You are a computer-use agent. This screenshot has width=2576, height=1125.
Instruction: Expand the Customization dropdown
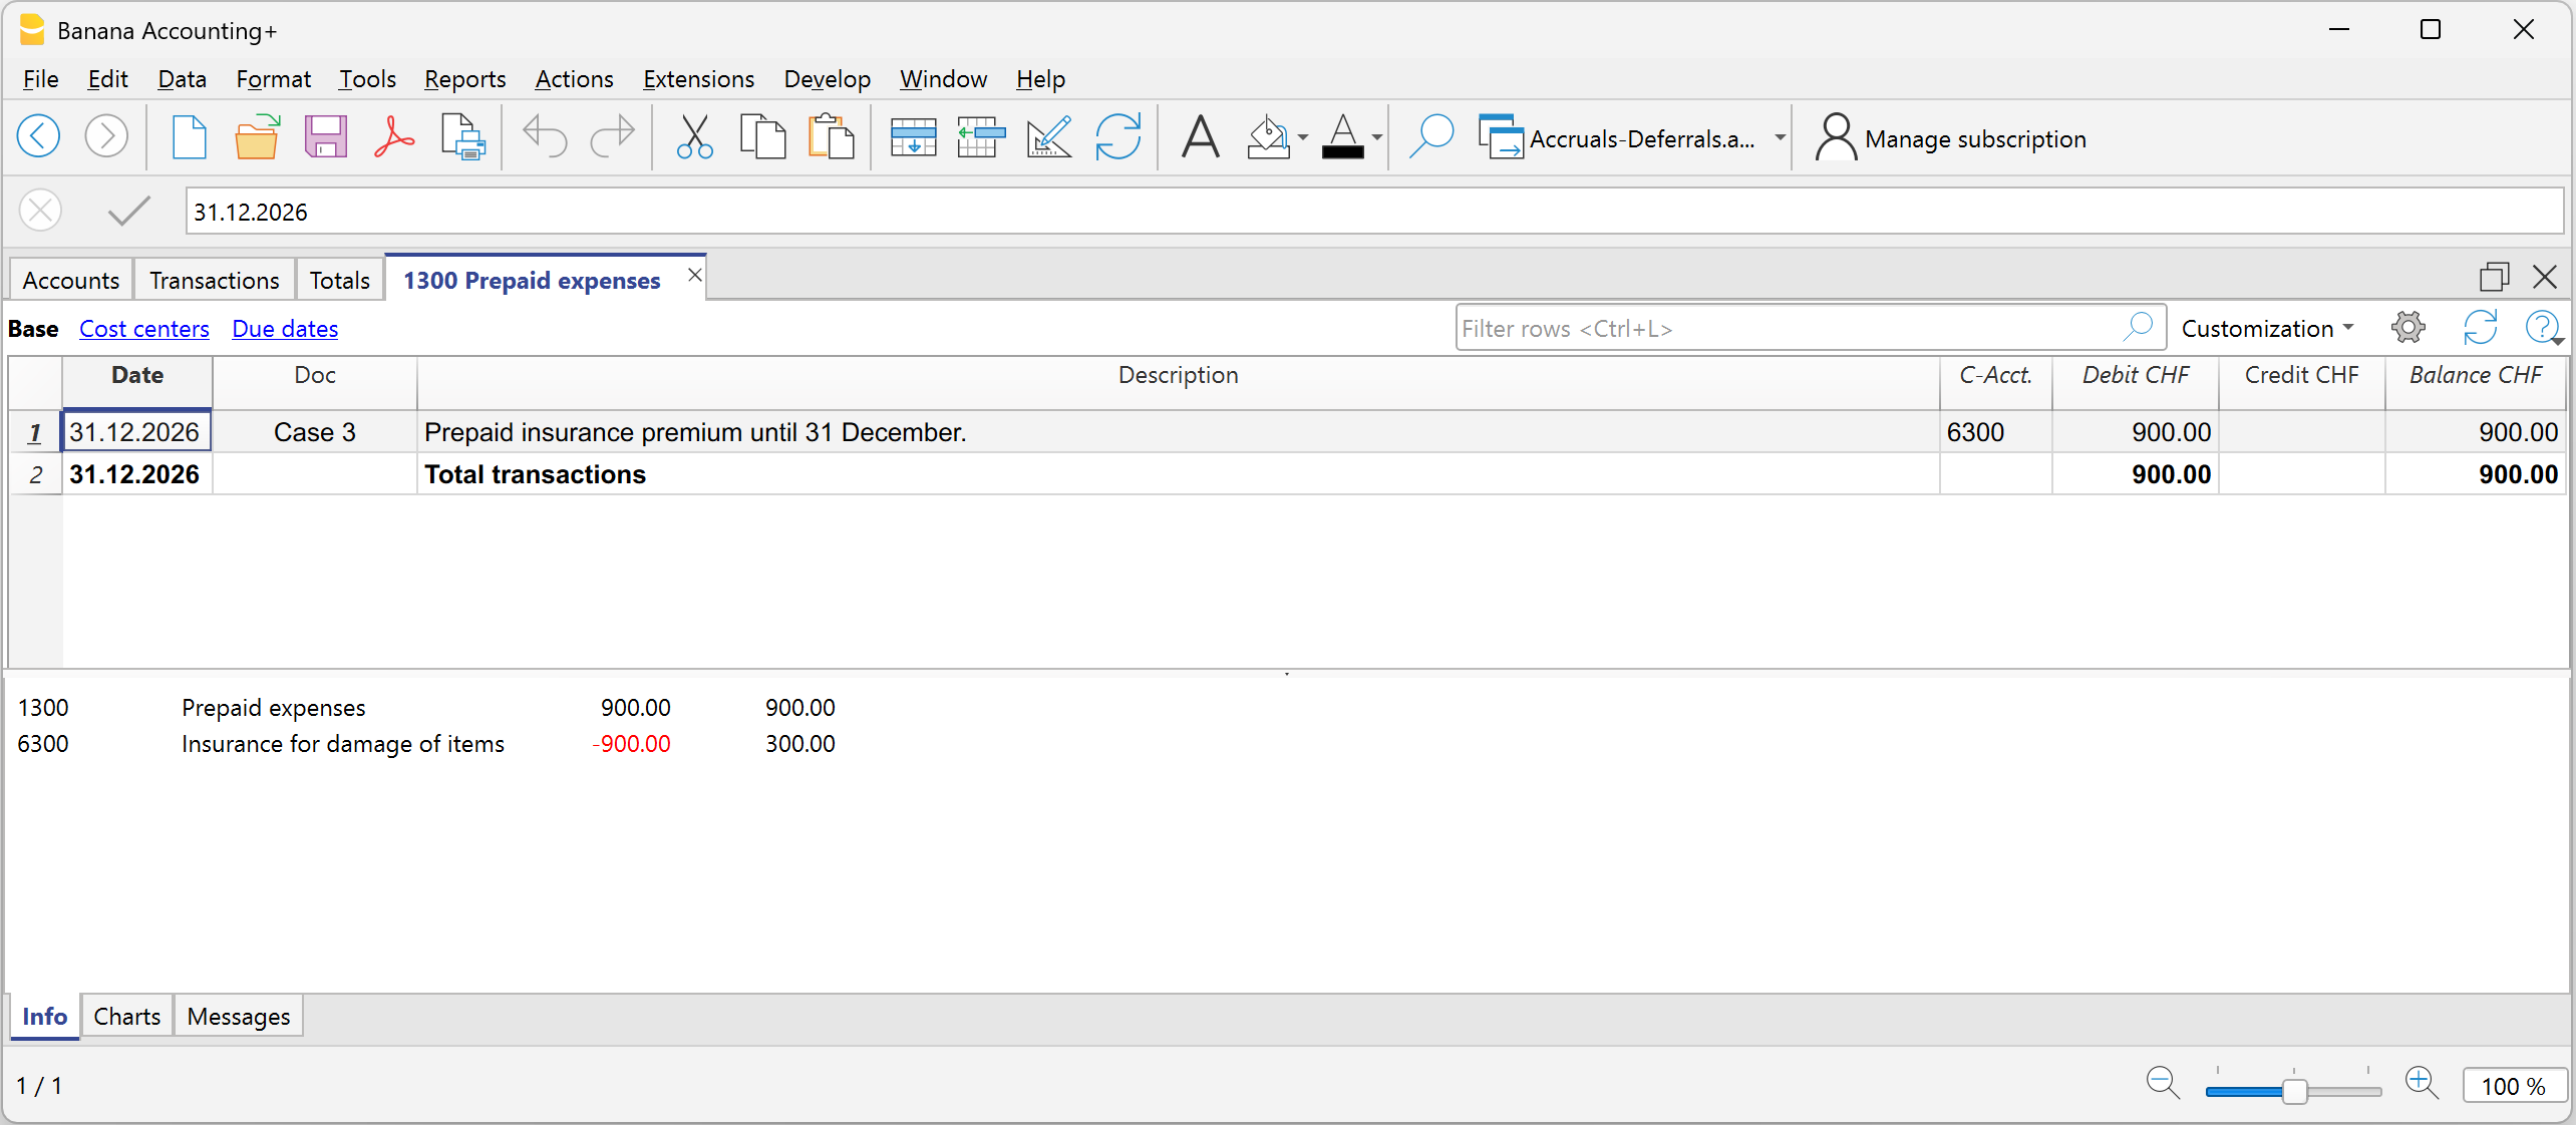2266,328
